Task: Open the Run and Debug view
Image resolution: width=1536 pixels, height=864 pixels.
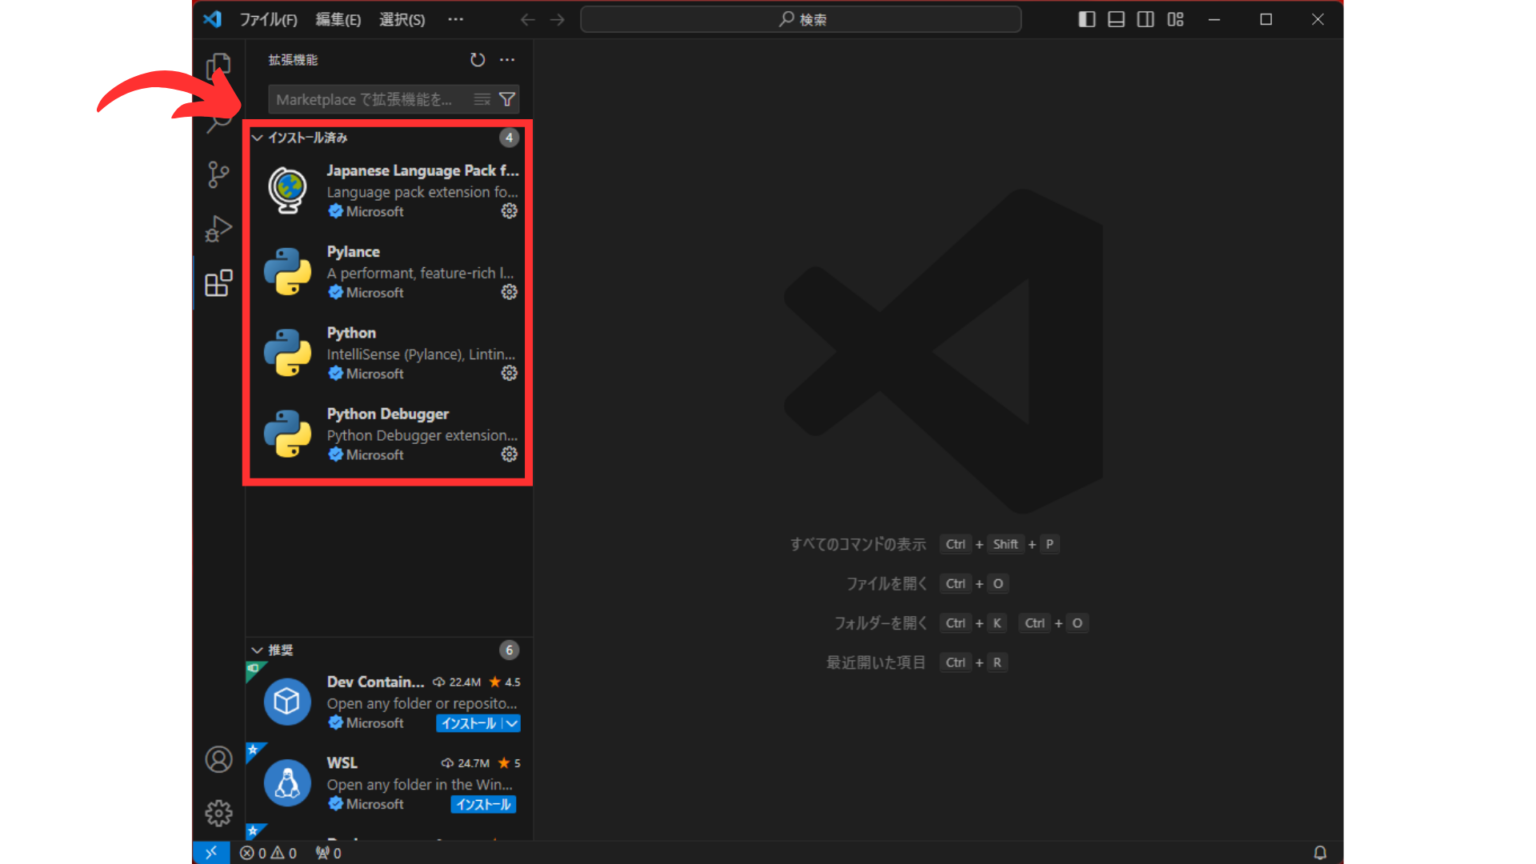Action: pos(218,229)
